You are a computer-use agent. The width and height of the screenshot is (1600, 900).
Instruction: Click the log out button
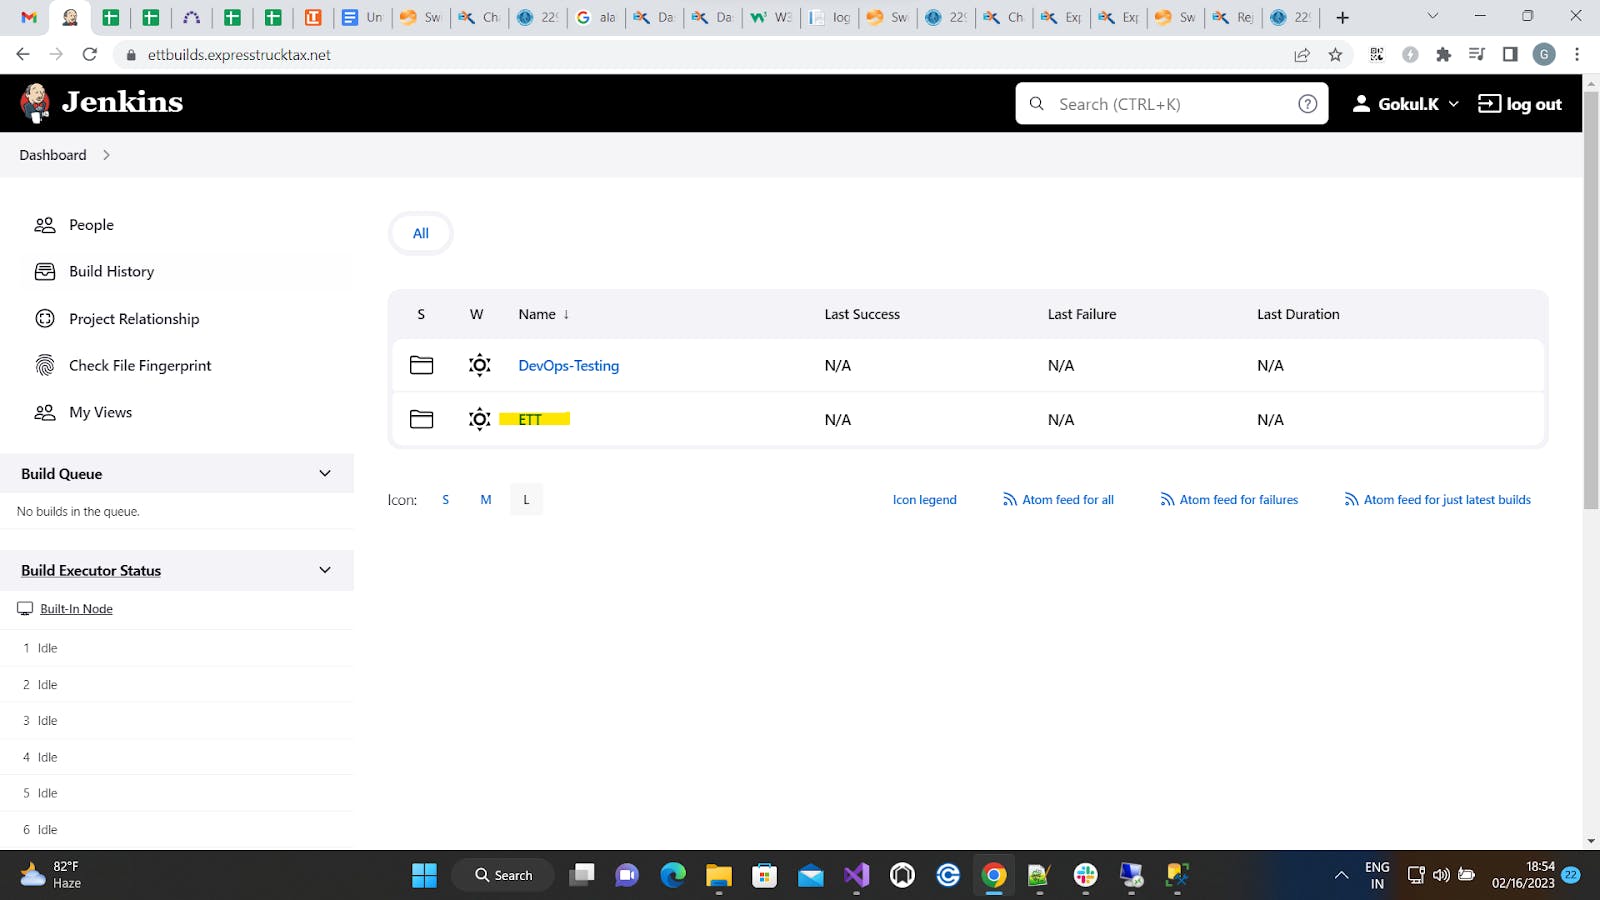pos(1520,104)
